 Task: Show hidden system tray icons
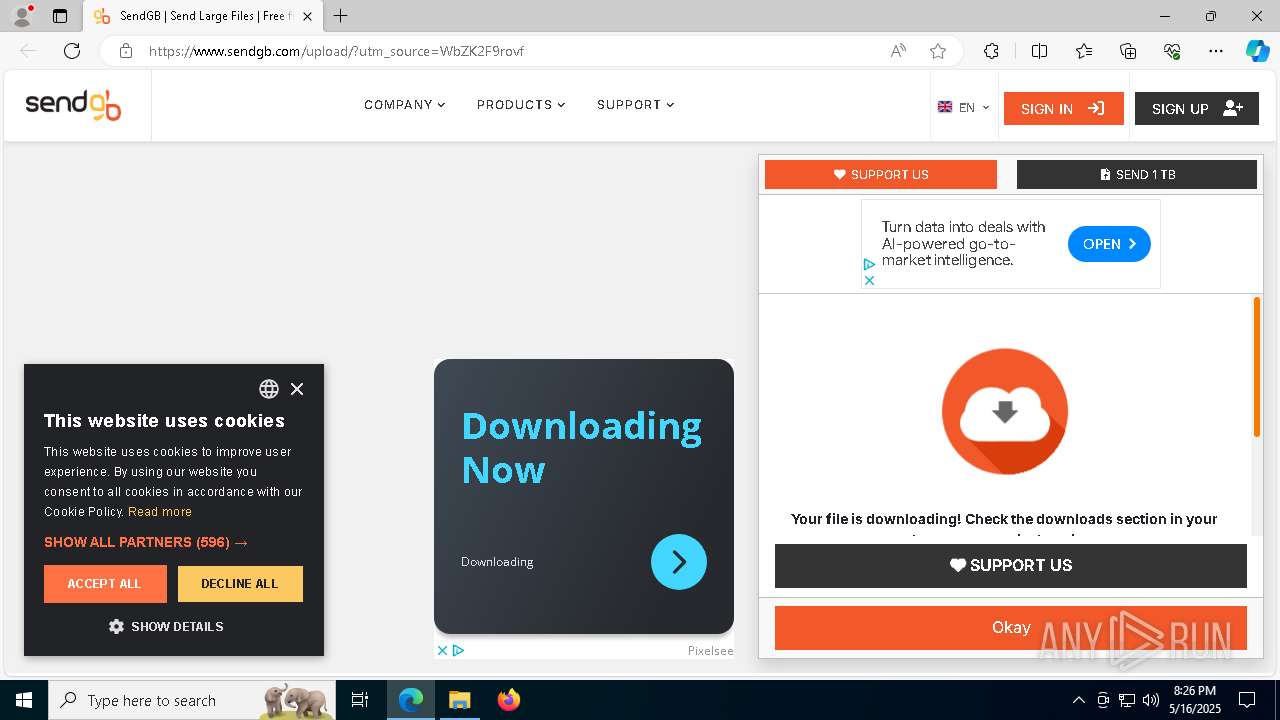click(1078, 700)
